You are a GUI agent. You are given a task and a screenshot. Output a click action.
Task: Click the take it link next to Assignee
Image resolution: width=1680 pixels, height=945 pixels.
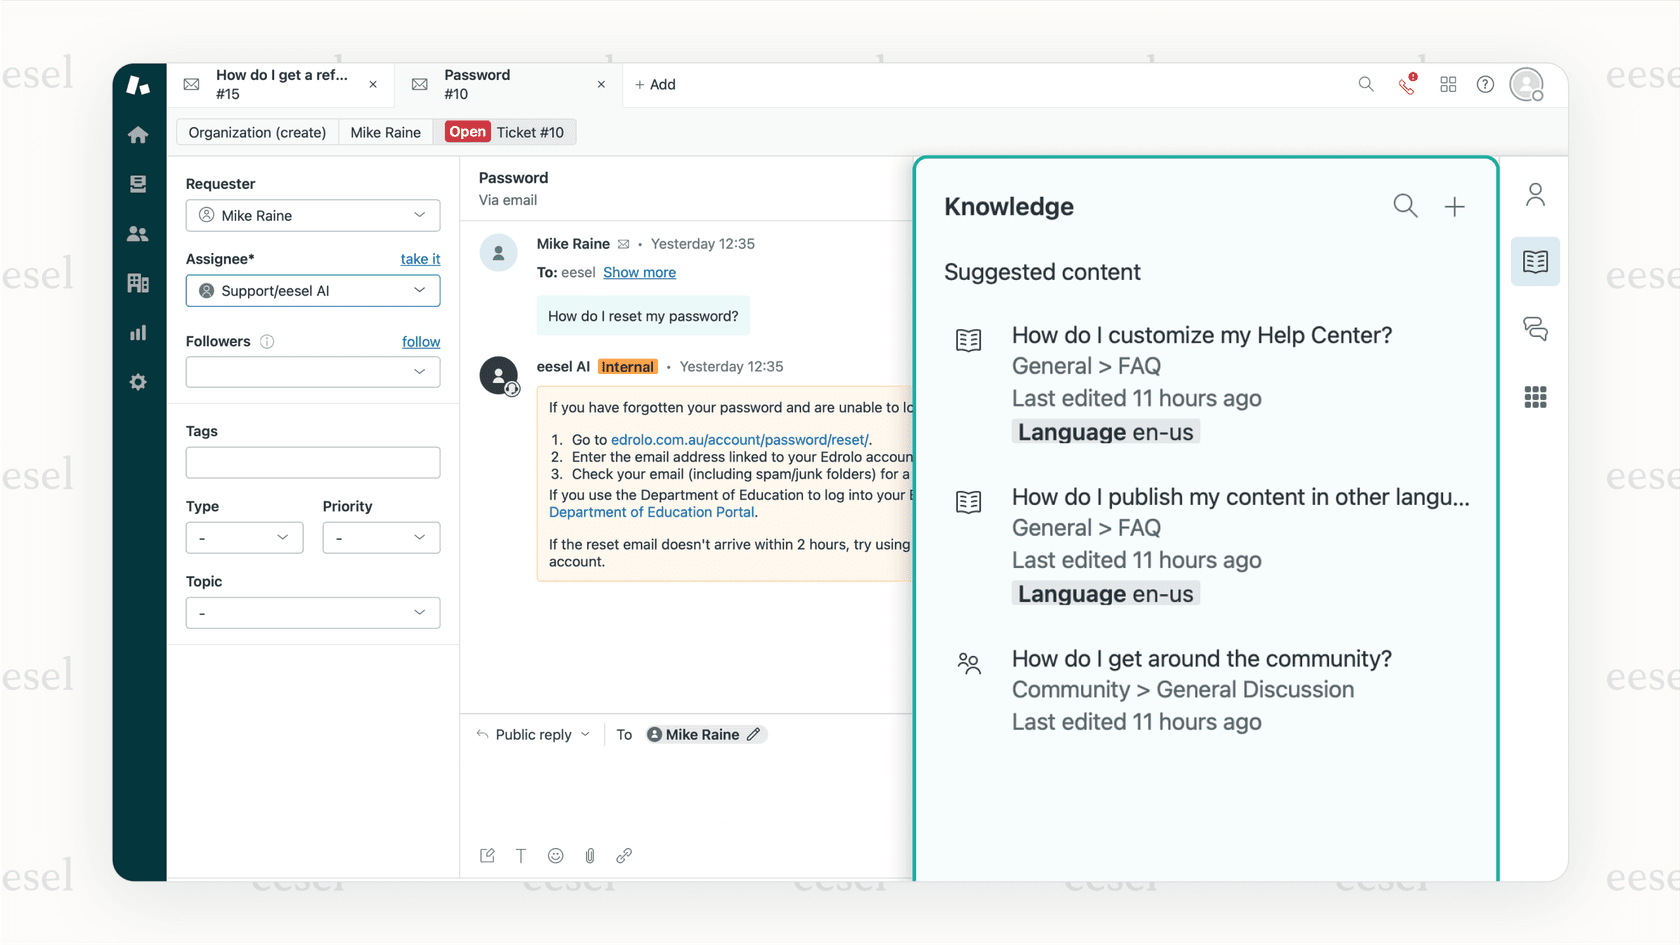(x=420, y=258)
